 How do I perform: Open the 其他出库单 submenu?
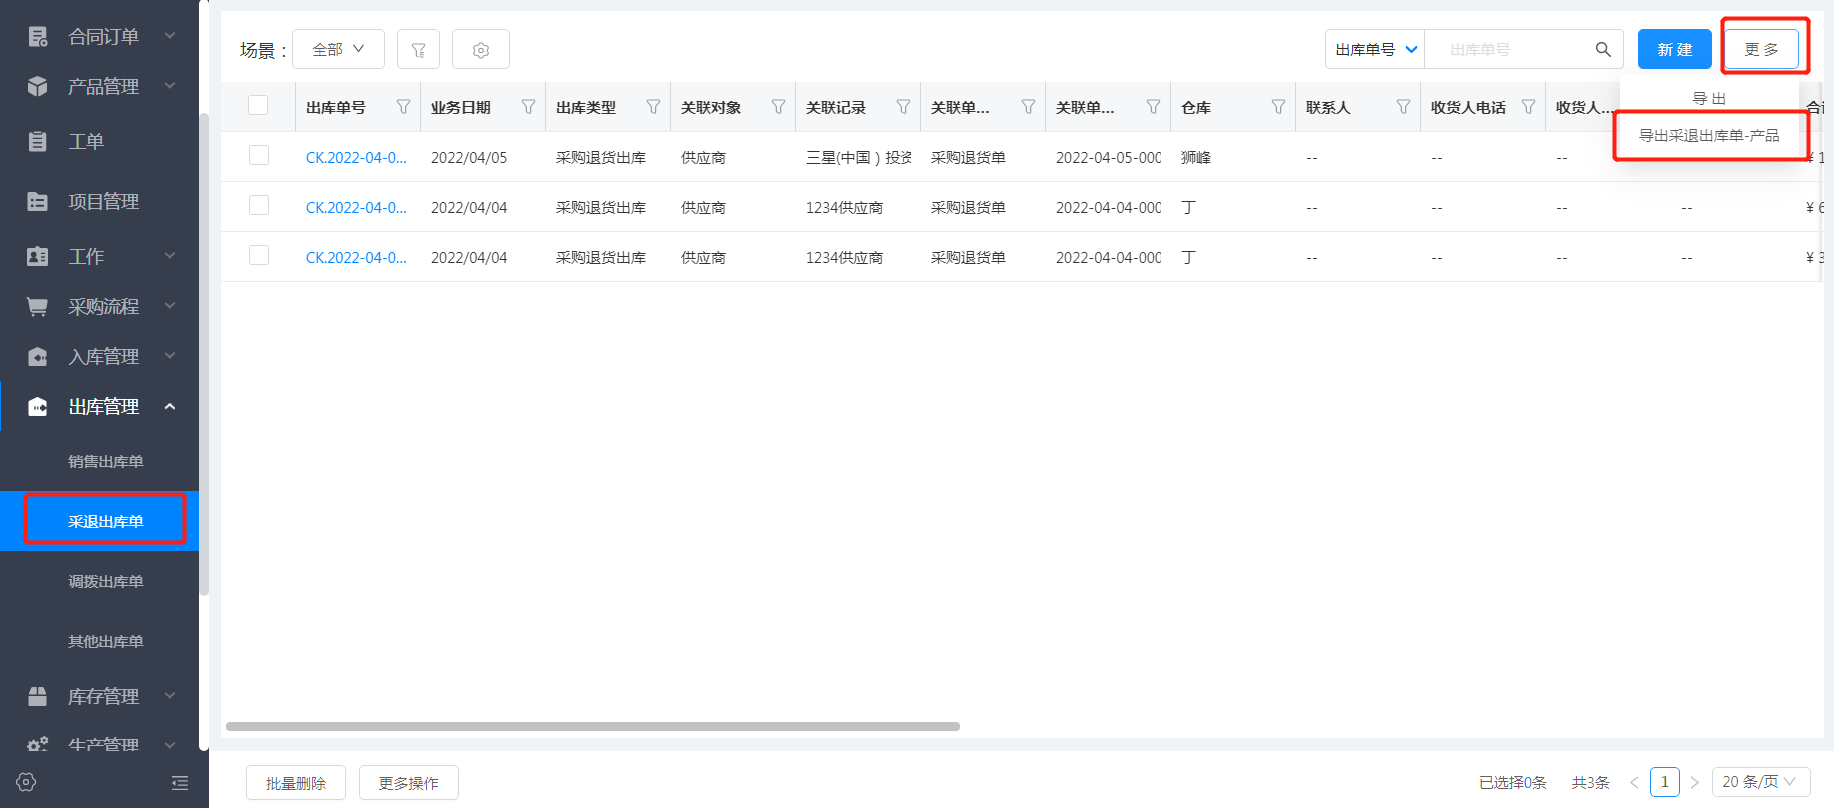coord(105,641)
